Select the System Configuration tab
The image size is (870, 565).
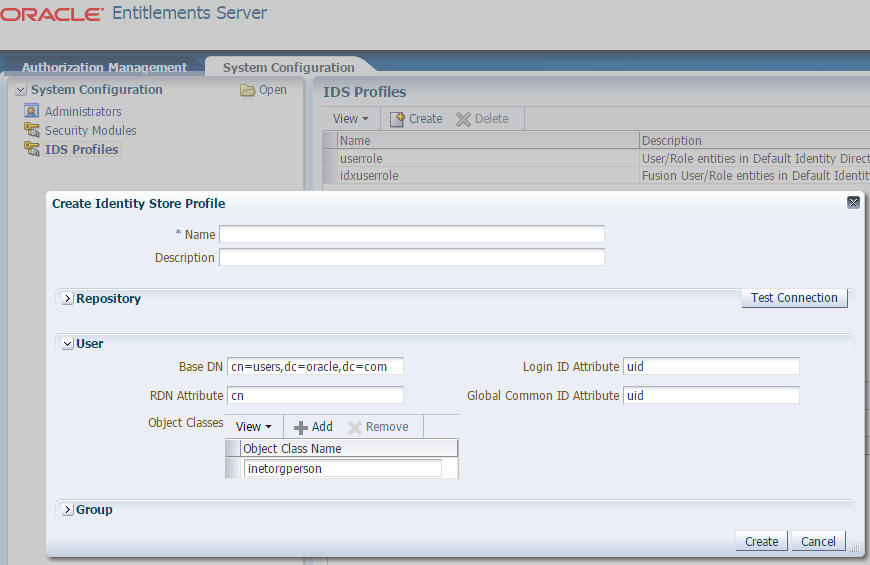coord(289,67)
